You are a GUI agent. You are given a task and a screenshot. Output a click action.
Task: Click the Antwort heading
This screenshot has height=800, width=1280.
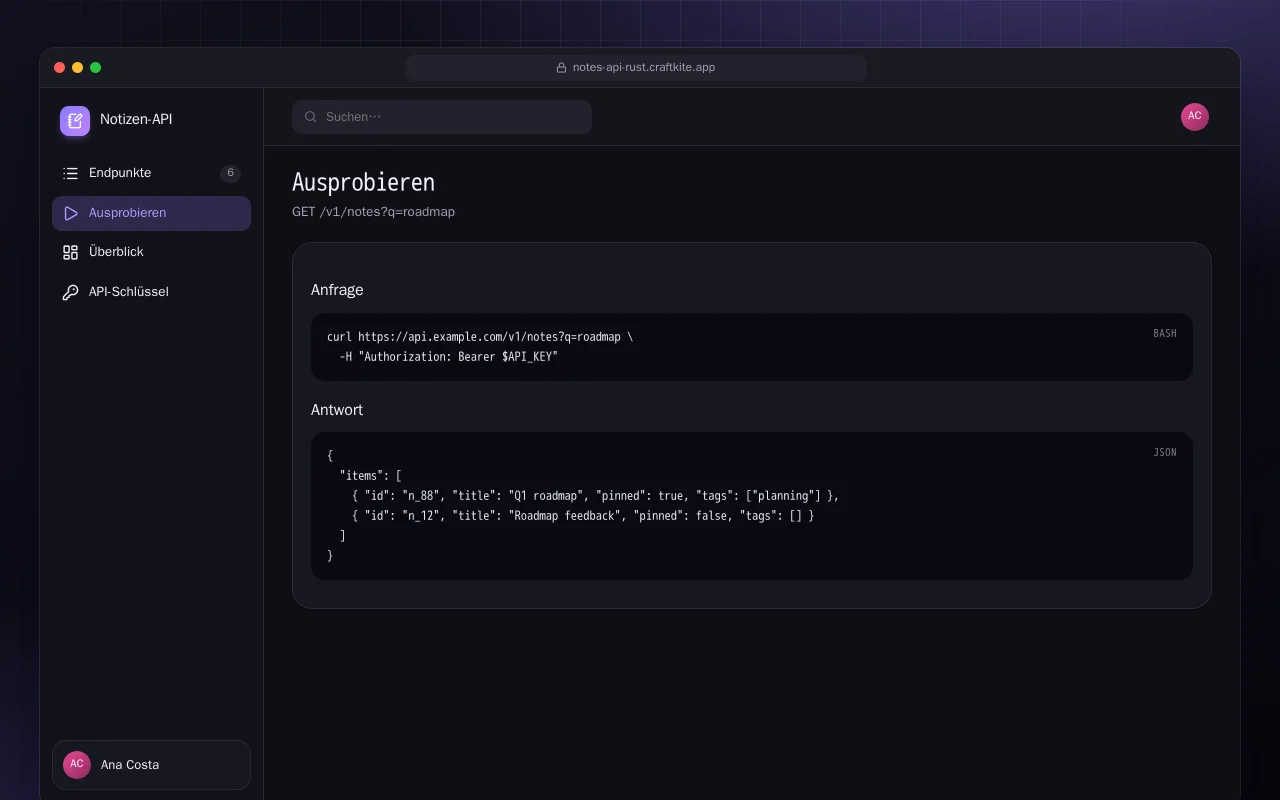[337, 410]
